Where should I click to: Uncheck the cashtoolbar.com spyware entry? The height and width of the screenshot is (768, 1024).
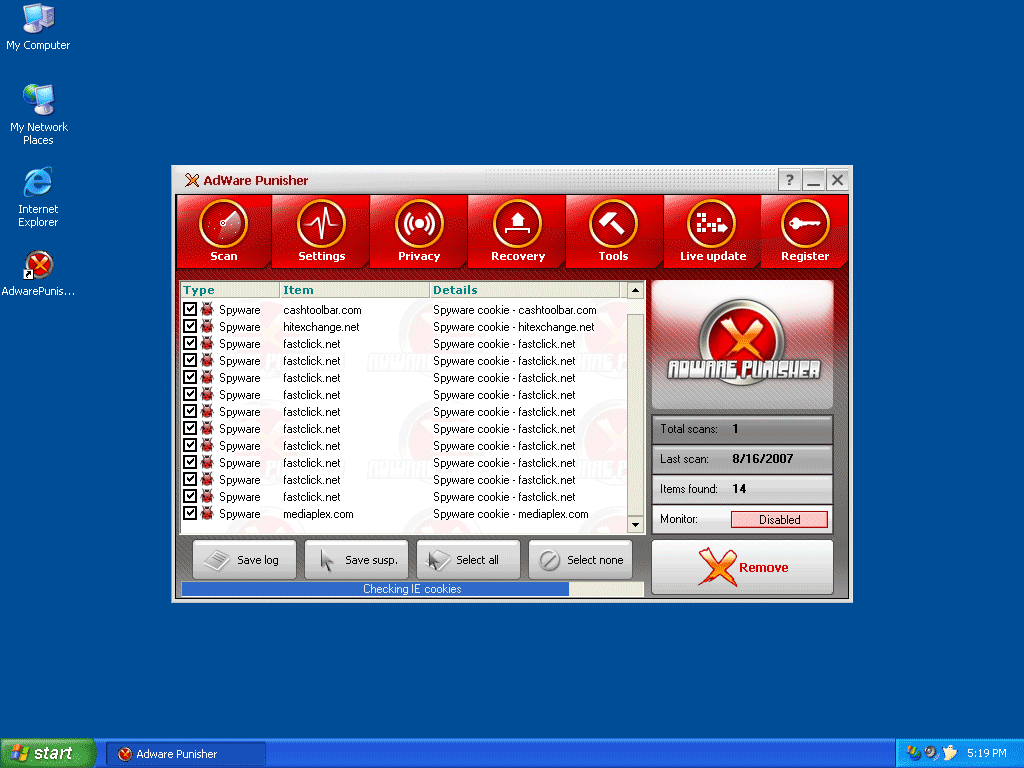(x=189, y=309)
